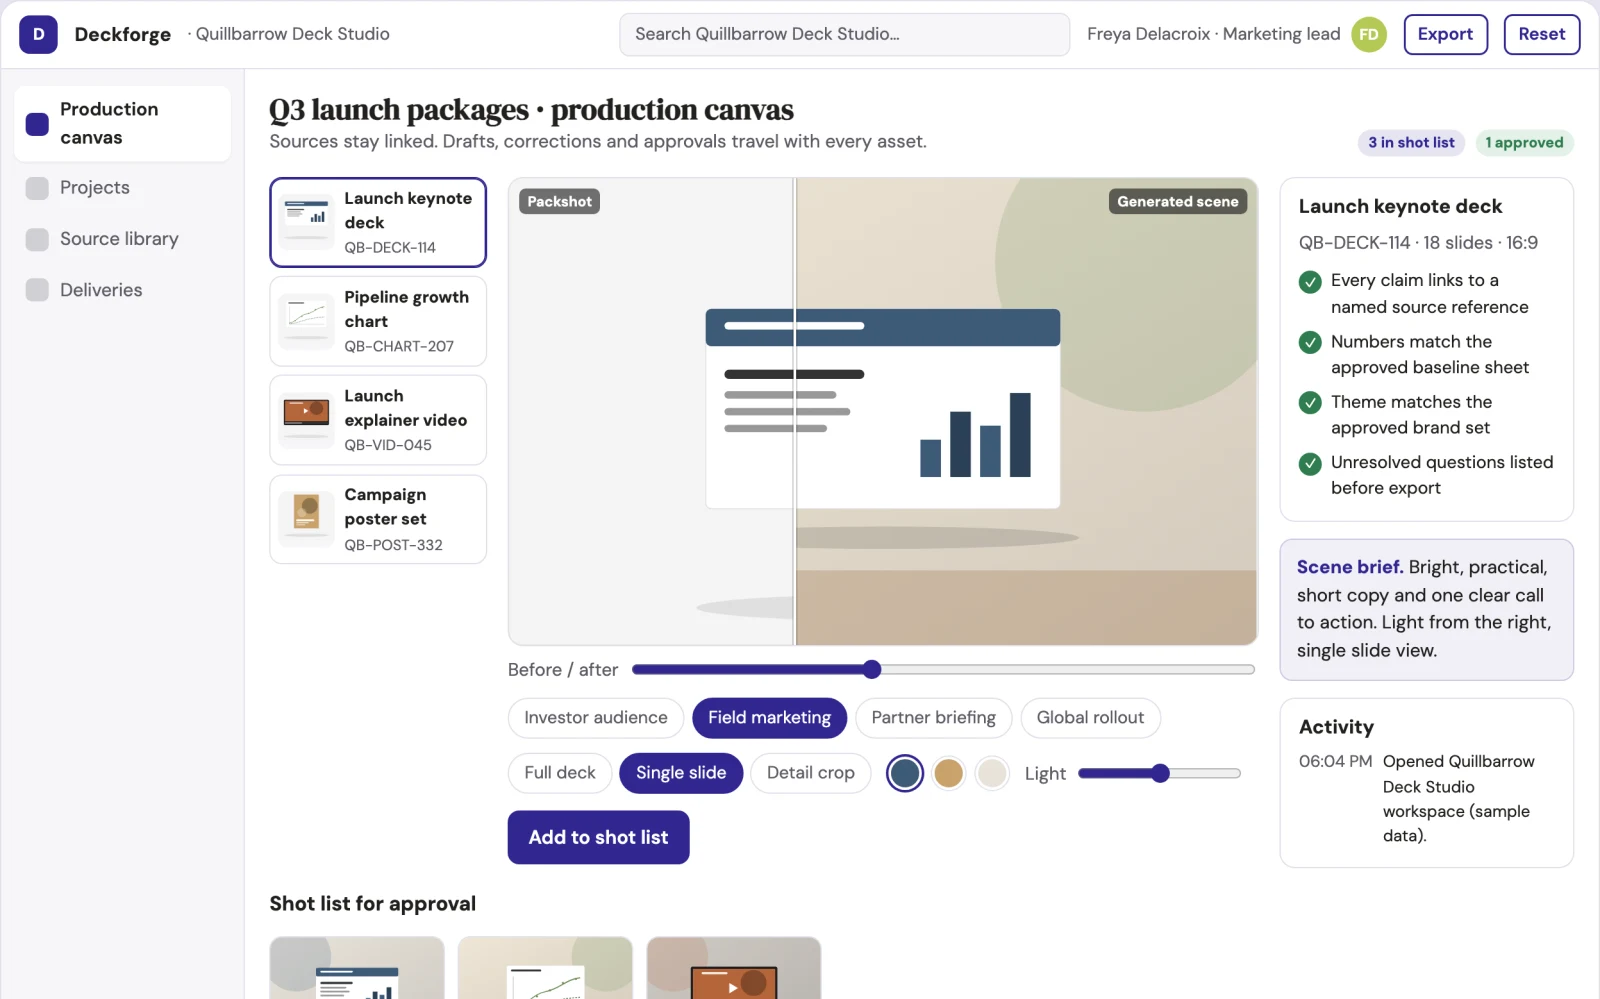This screenshot has width=1600, height=999.
Task: Open the FD user avatar
Action: pos(1369,34)
